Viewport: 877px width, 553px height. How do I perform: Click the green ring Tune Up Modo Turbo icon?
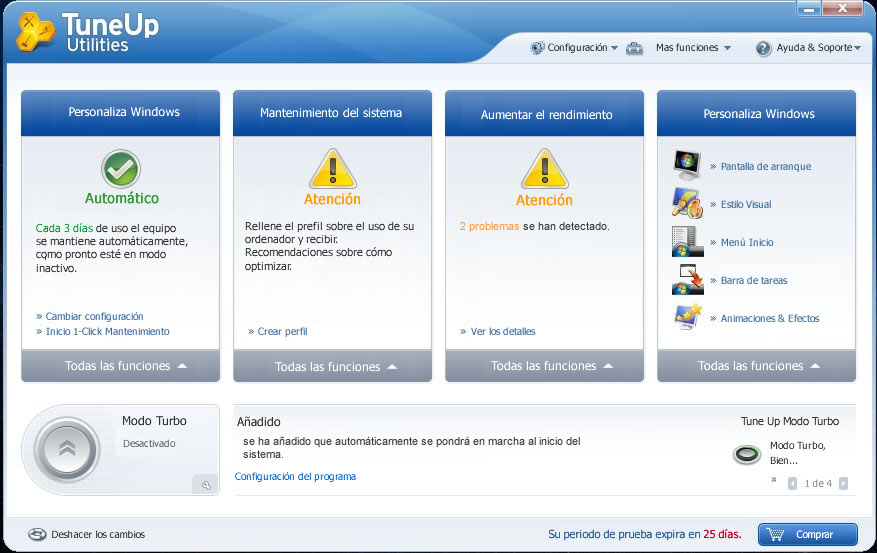coord(747,454)
